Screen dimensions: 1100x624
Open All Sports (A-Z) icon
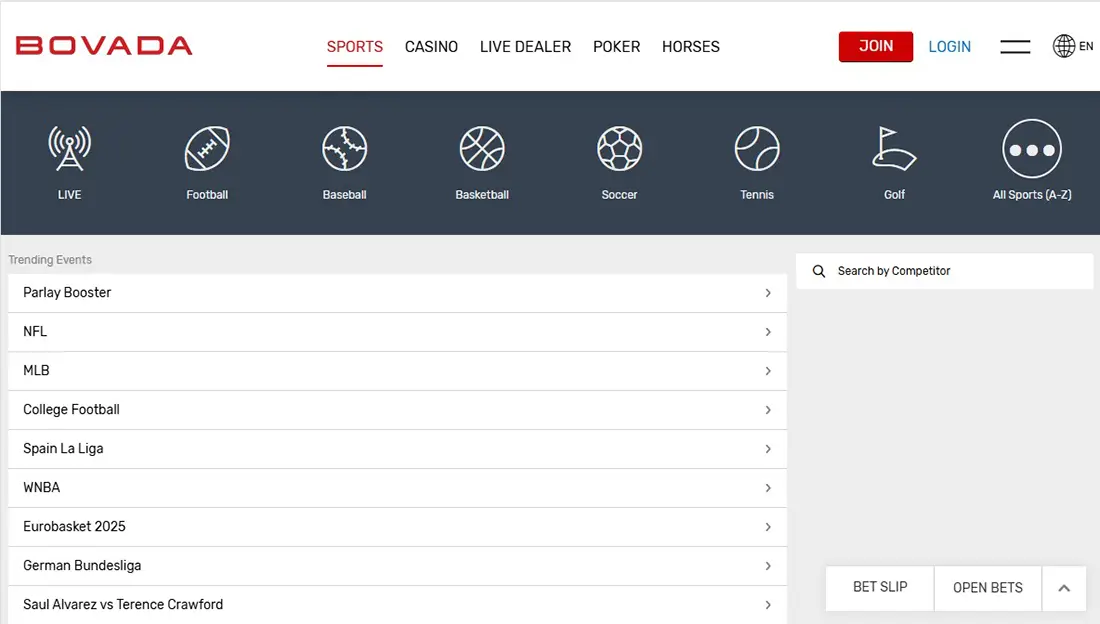(1031, 149)
